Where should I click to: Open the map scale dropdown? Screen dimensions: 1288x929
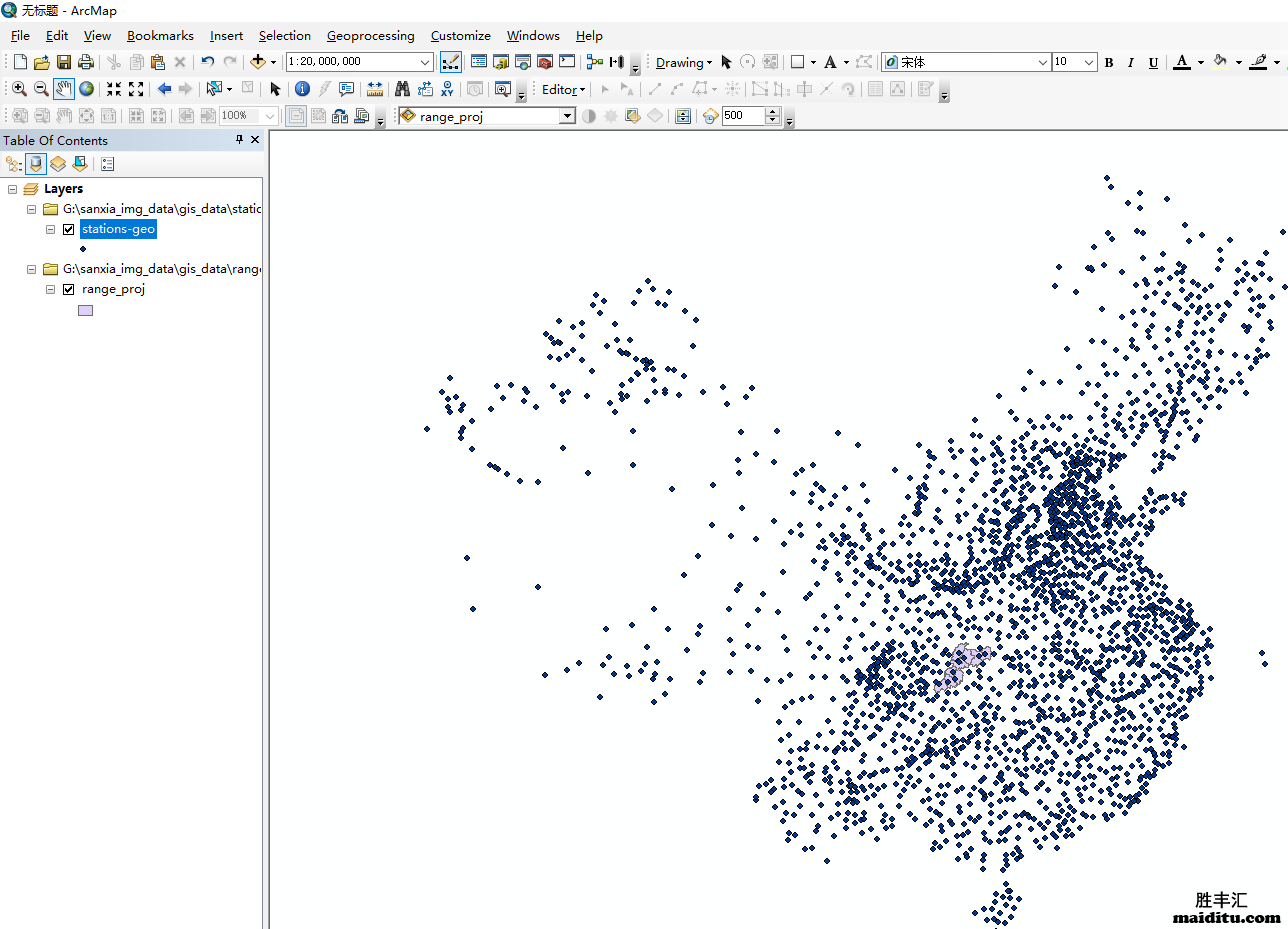click(x=425, y=61)
